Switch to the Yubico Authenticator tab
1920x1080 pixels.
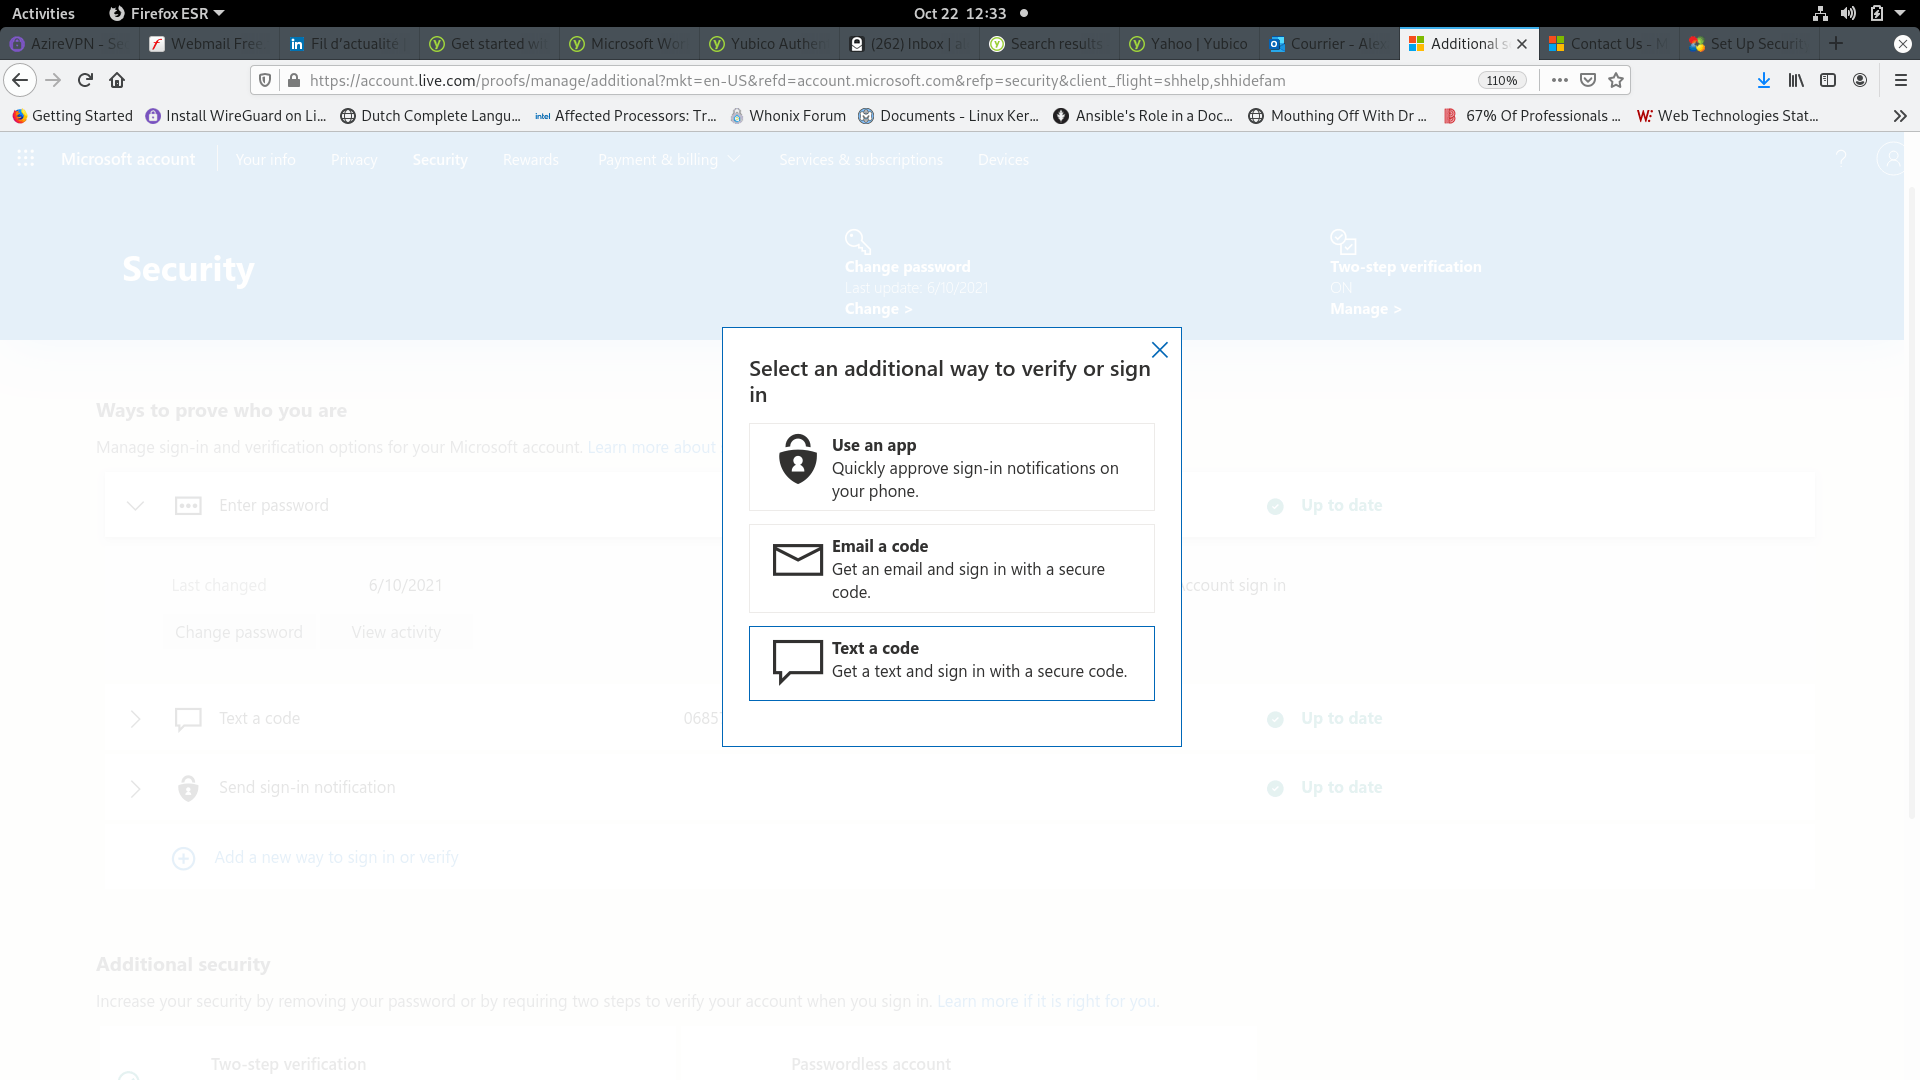[x=770, y=43]
